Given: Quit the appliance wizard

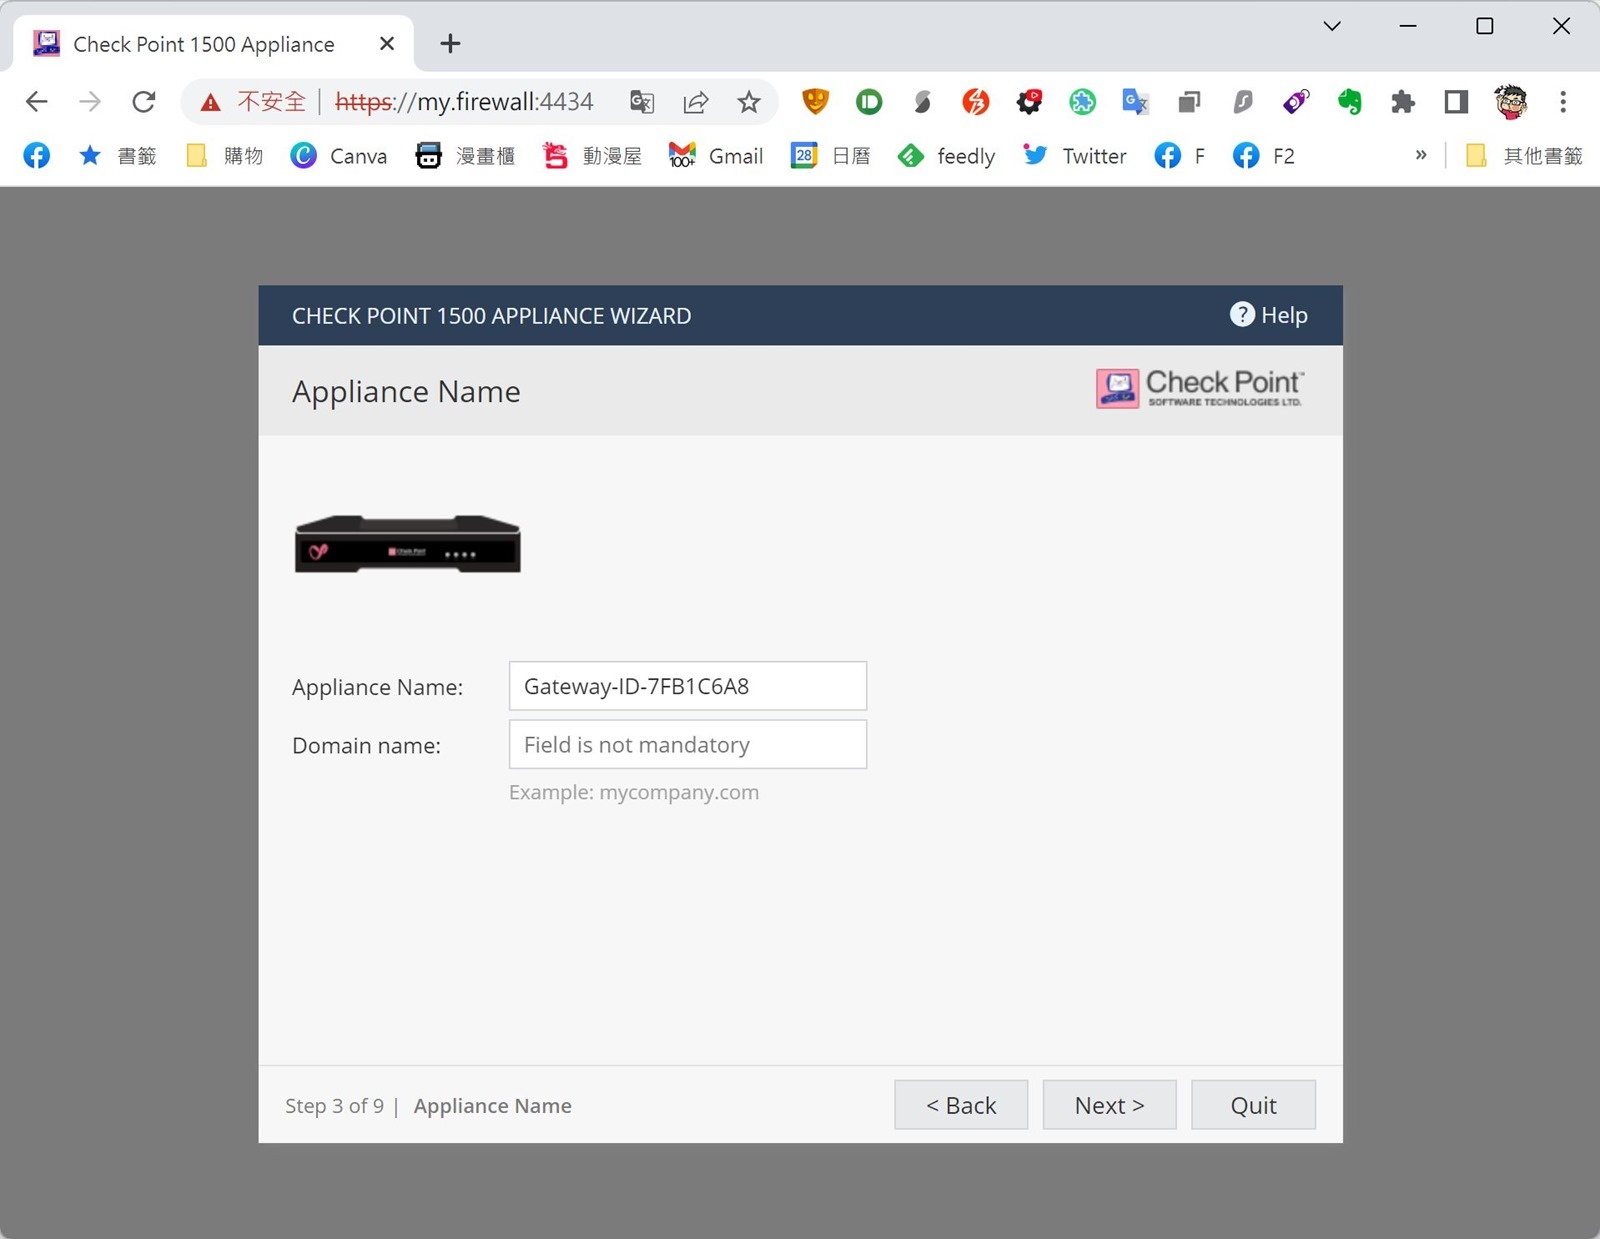Looking at the screenshot, I should pyautogui.click(x=1253, y=1105).
